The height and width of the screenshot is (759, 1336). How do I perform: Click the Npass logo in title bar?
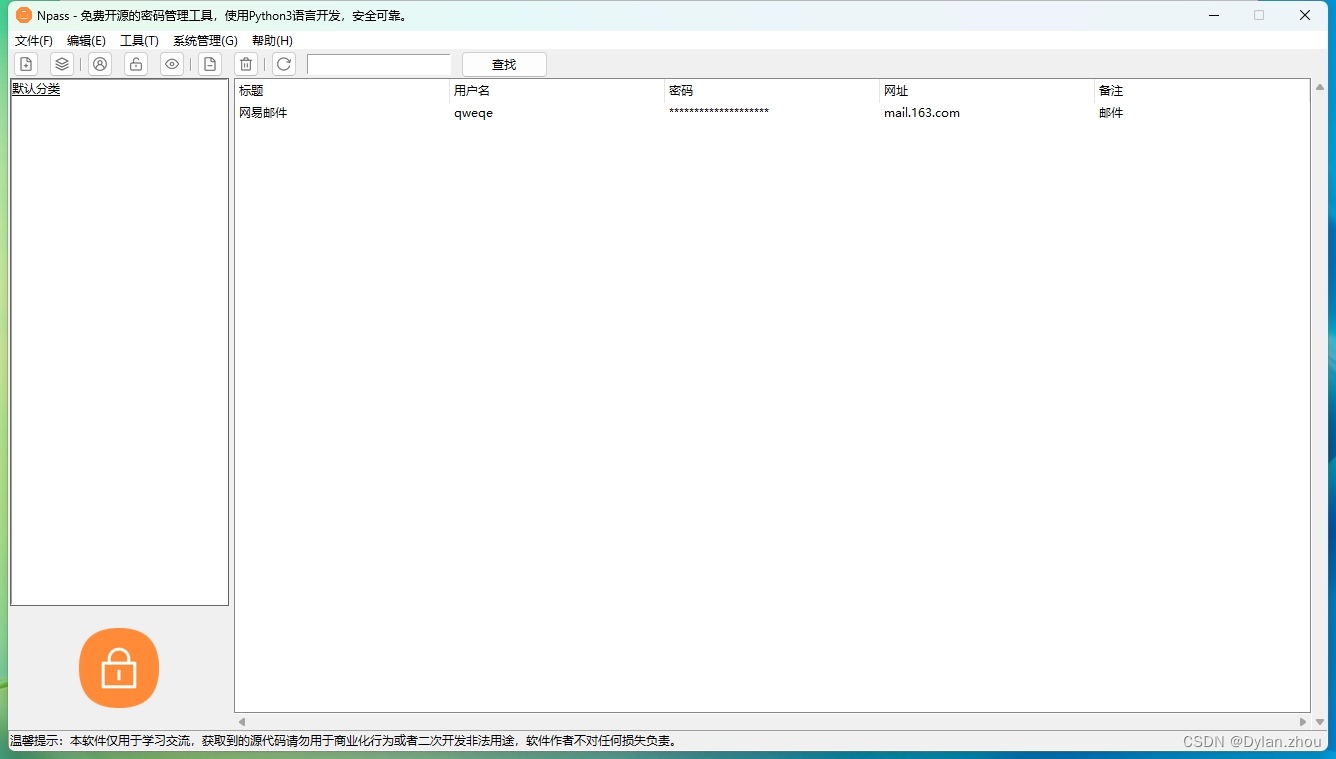(x=22, y=15)
